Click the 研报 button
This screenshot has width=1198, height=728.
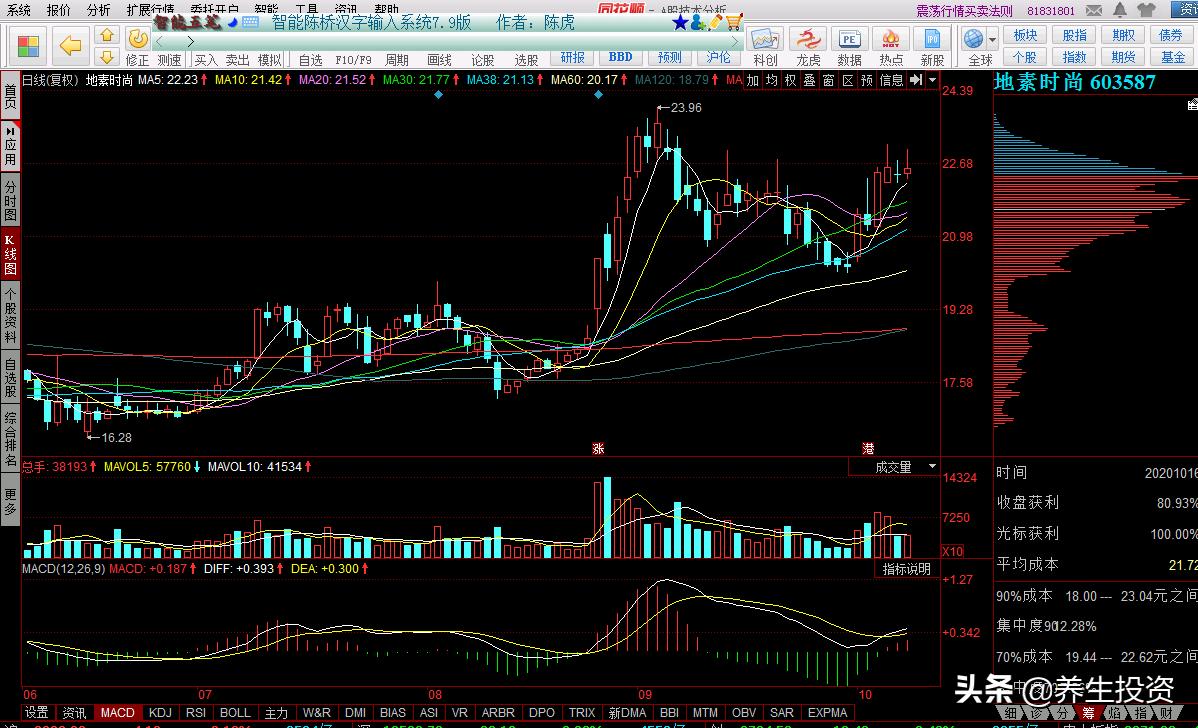572,57
